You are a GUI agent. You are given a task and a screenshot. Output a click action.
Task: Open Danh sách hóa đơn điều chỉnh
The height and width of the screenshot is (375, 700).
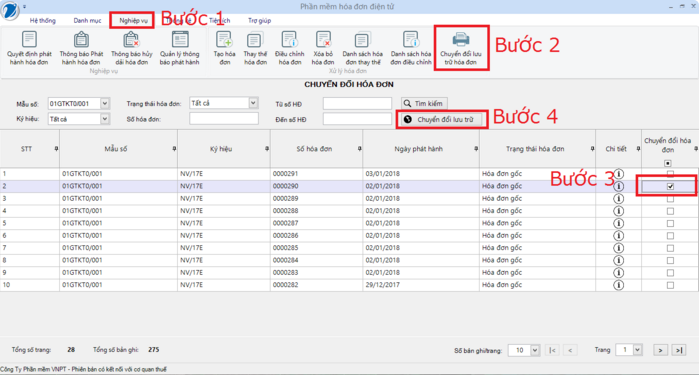(x=411, y=48)
